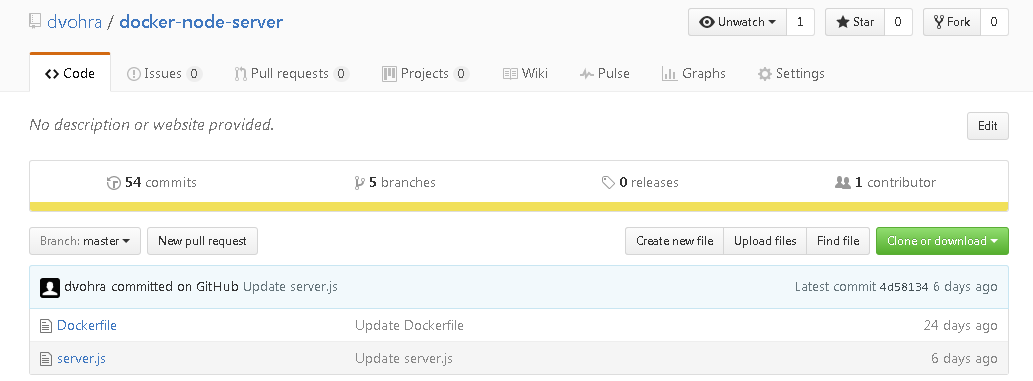This screenshot has width=1033, height=381.
Task: Open the dvohra user profile link
Action: point(74,22)
